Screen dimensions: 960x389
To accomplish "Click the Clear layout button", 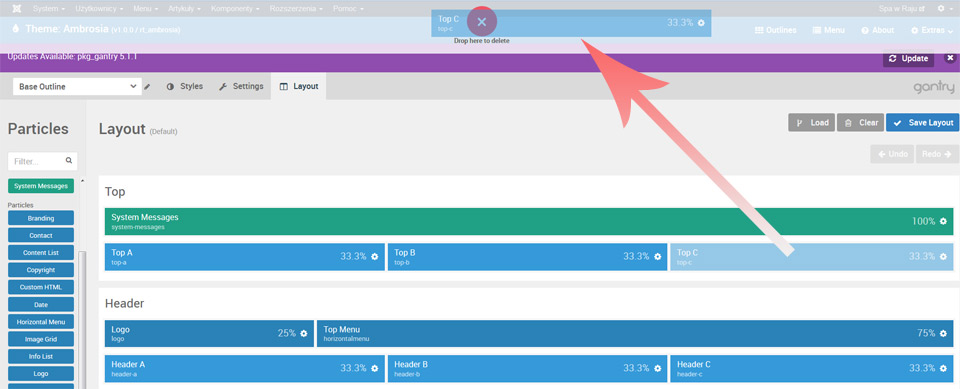I will [x=860, y=123].
